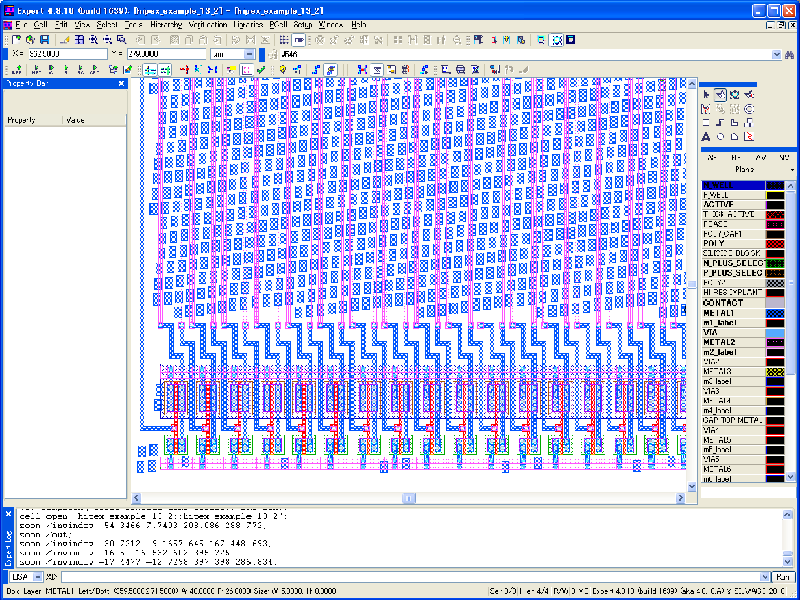The image size is (800, 600).
Task: Toggle the POLY layer in layer list
Action: point(733,243)
